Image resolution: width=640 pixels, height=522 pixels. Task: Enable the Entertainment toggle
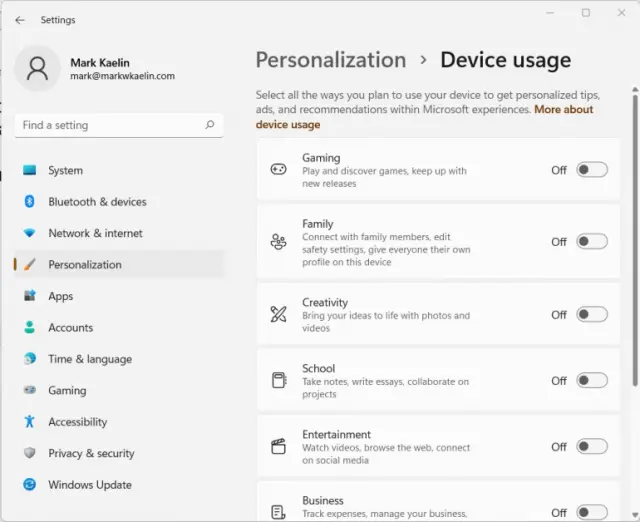591,447
